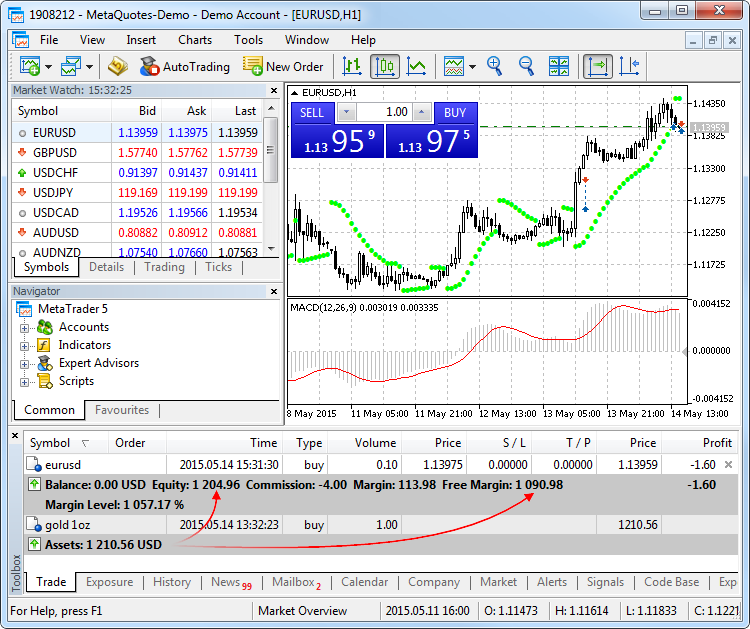The height and width of the screenshot is (629, 750).
Task: Select GBPUSD symbol in Market Watch
Action: (54, 153)
